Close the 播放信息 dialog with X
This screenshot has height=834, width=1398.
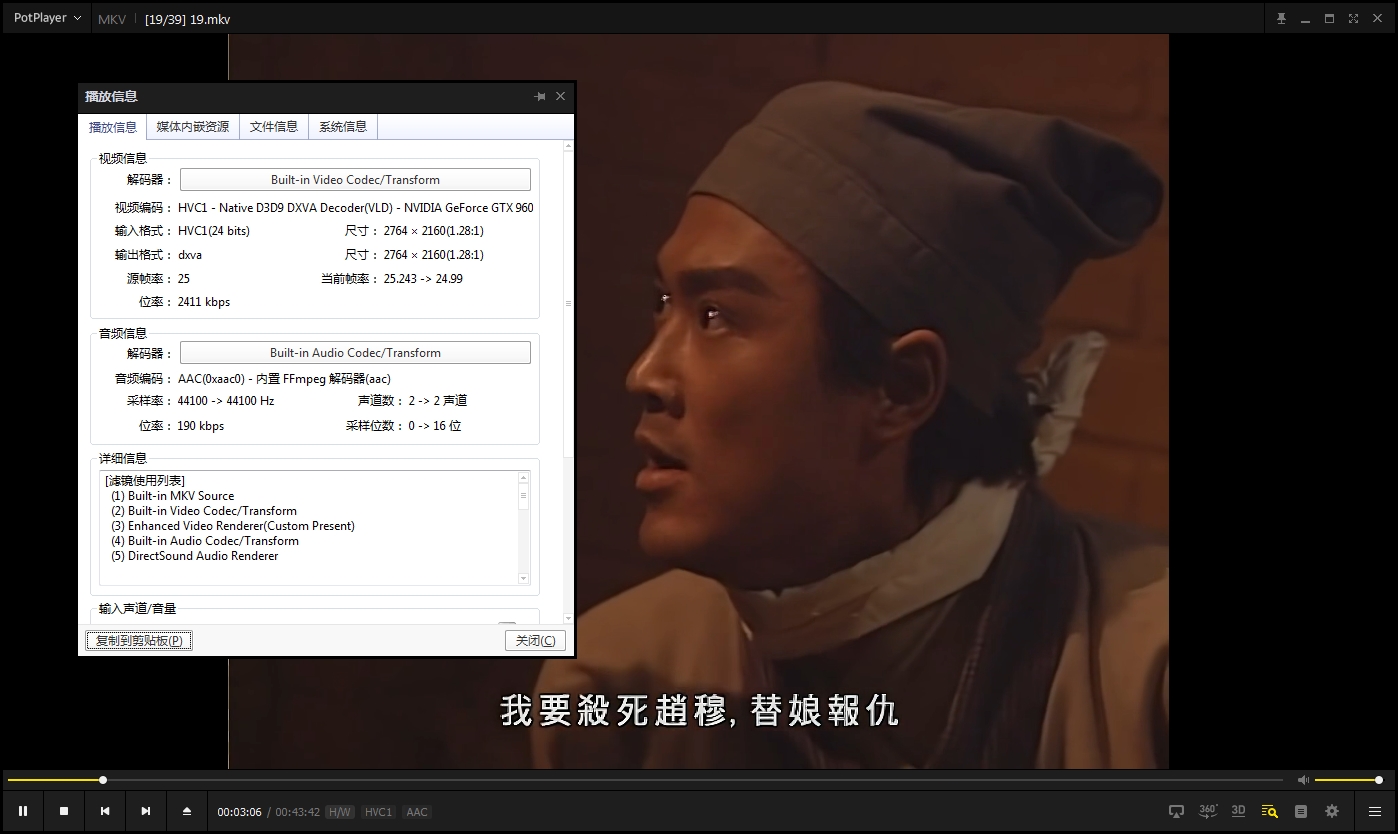coord(560,96)
